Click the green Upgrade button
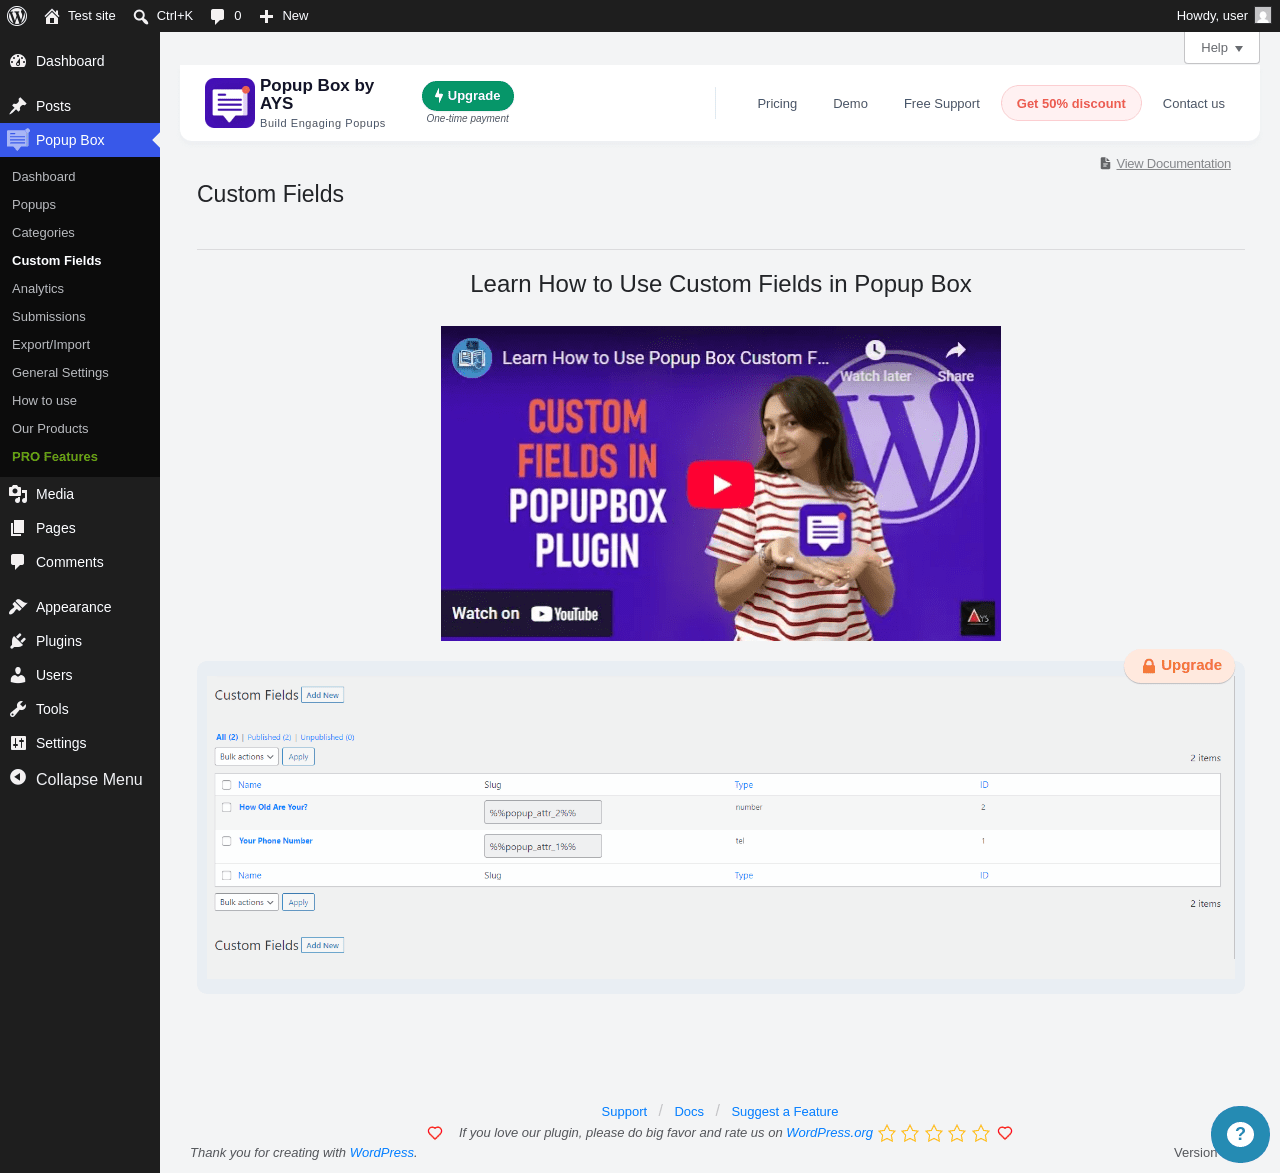This screenshot has width=1280, height=1173. click(468, 96)
